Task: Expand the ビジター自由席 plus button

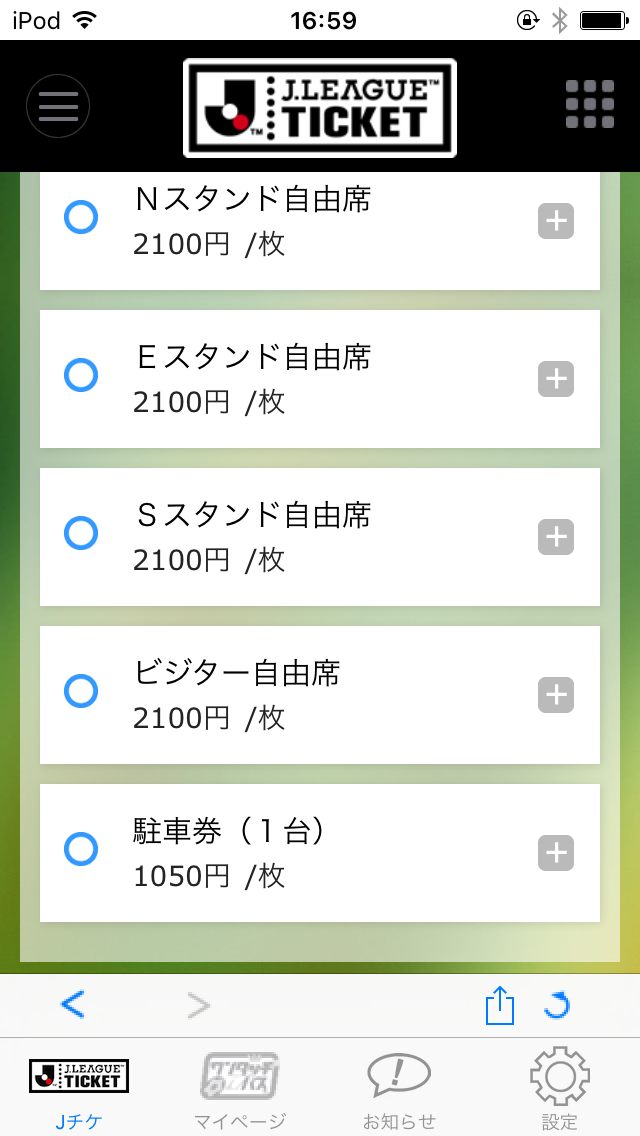Action: coord(556,695)
